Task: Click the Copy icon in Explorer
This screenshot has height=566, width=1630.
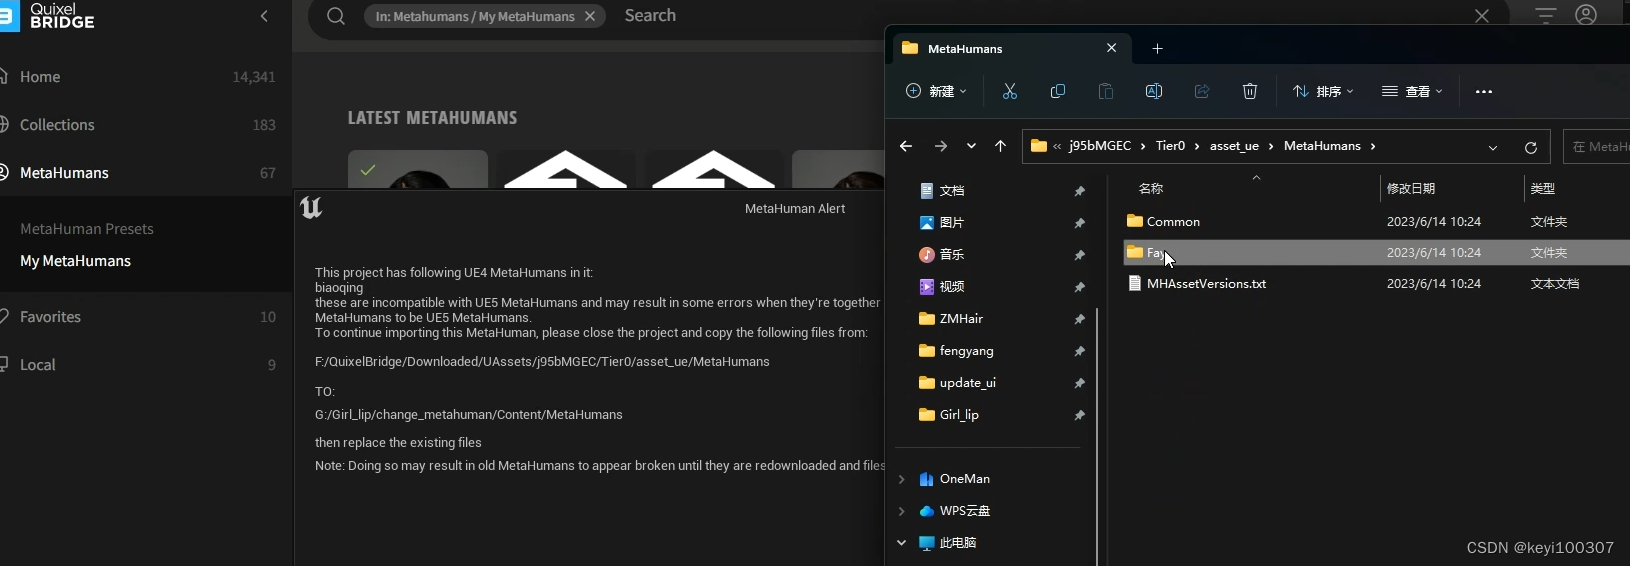Action: (x=1058, y=91)
